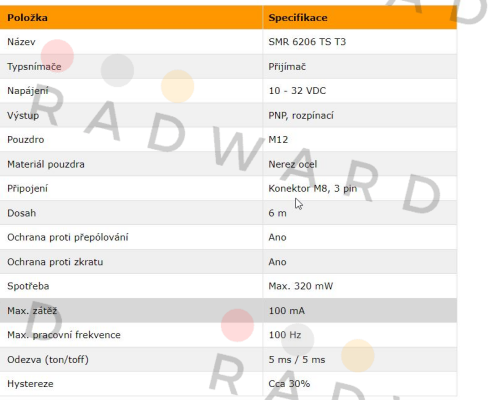Select the 'Max. 320 mW' value

pos(301,286)
